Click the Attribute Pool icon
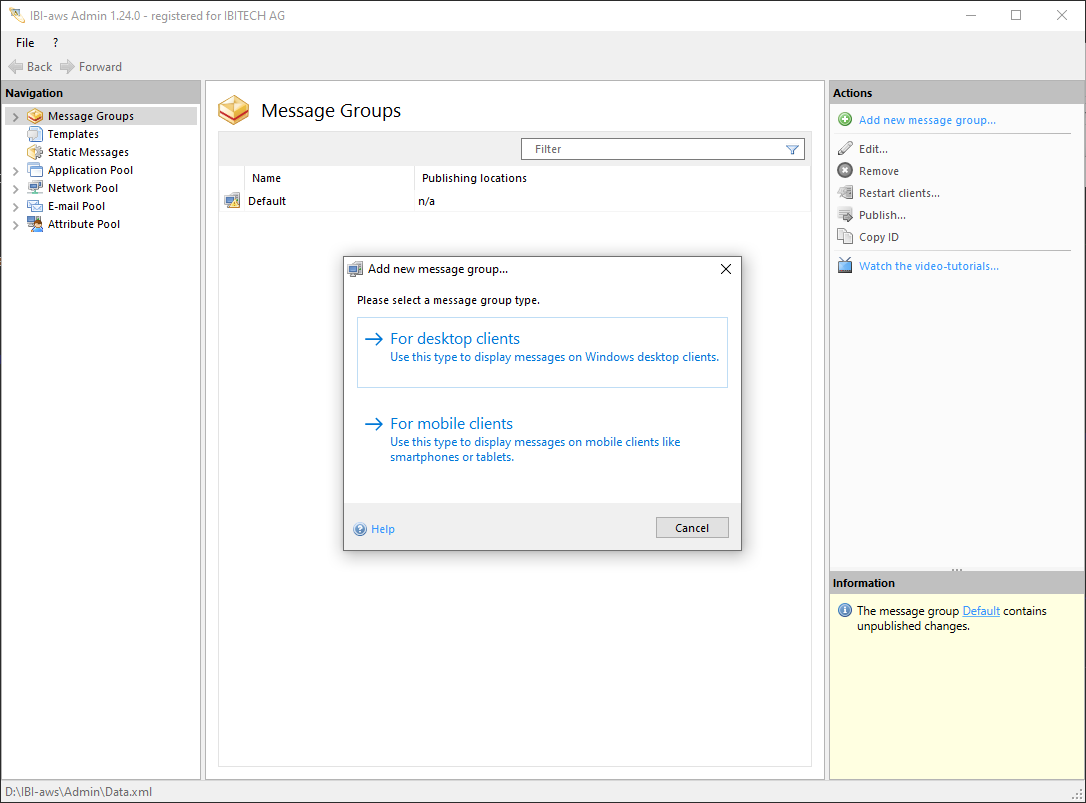 tap(35, 224)
